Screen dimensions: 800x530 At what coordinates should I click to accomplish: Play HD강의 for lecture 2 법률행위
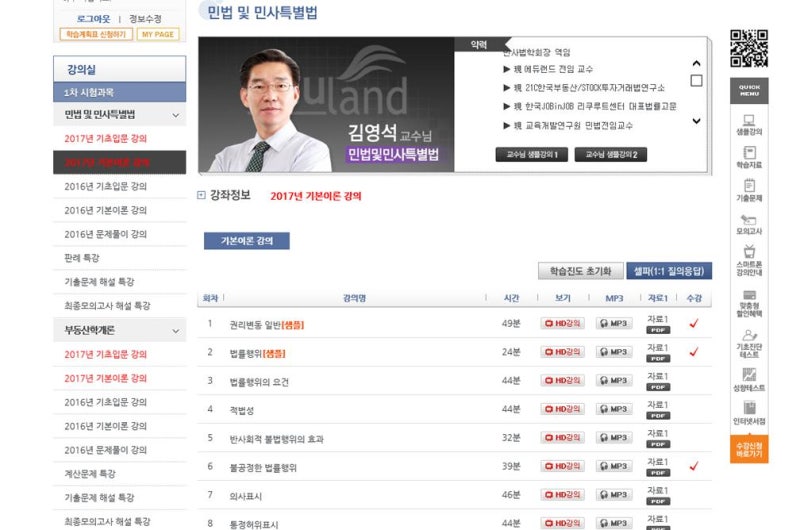pyautogui.click(x=562, y=352)
